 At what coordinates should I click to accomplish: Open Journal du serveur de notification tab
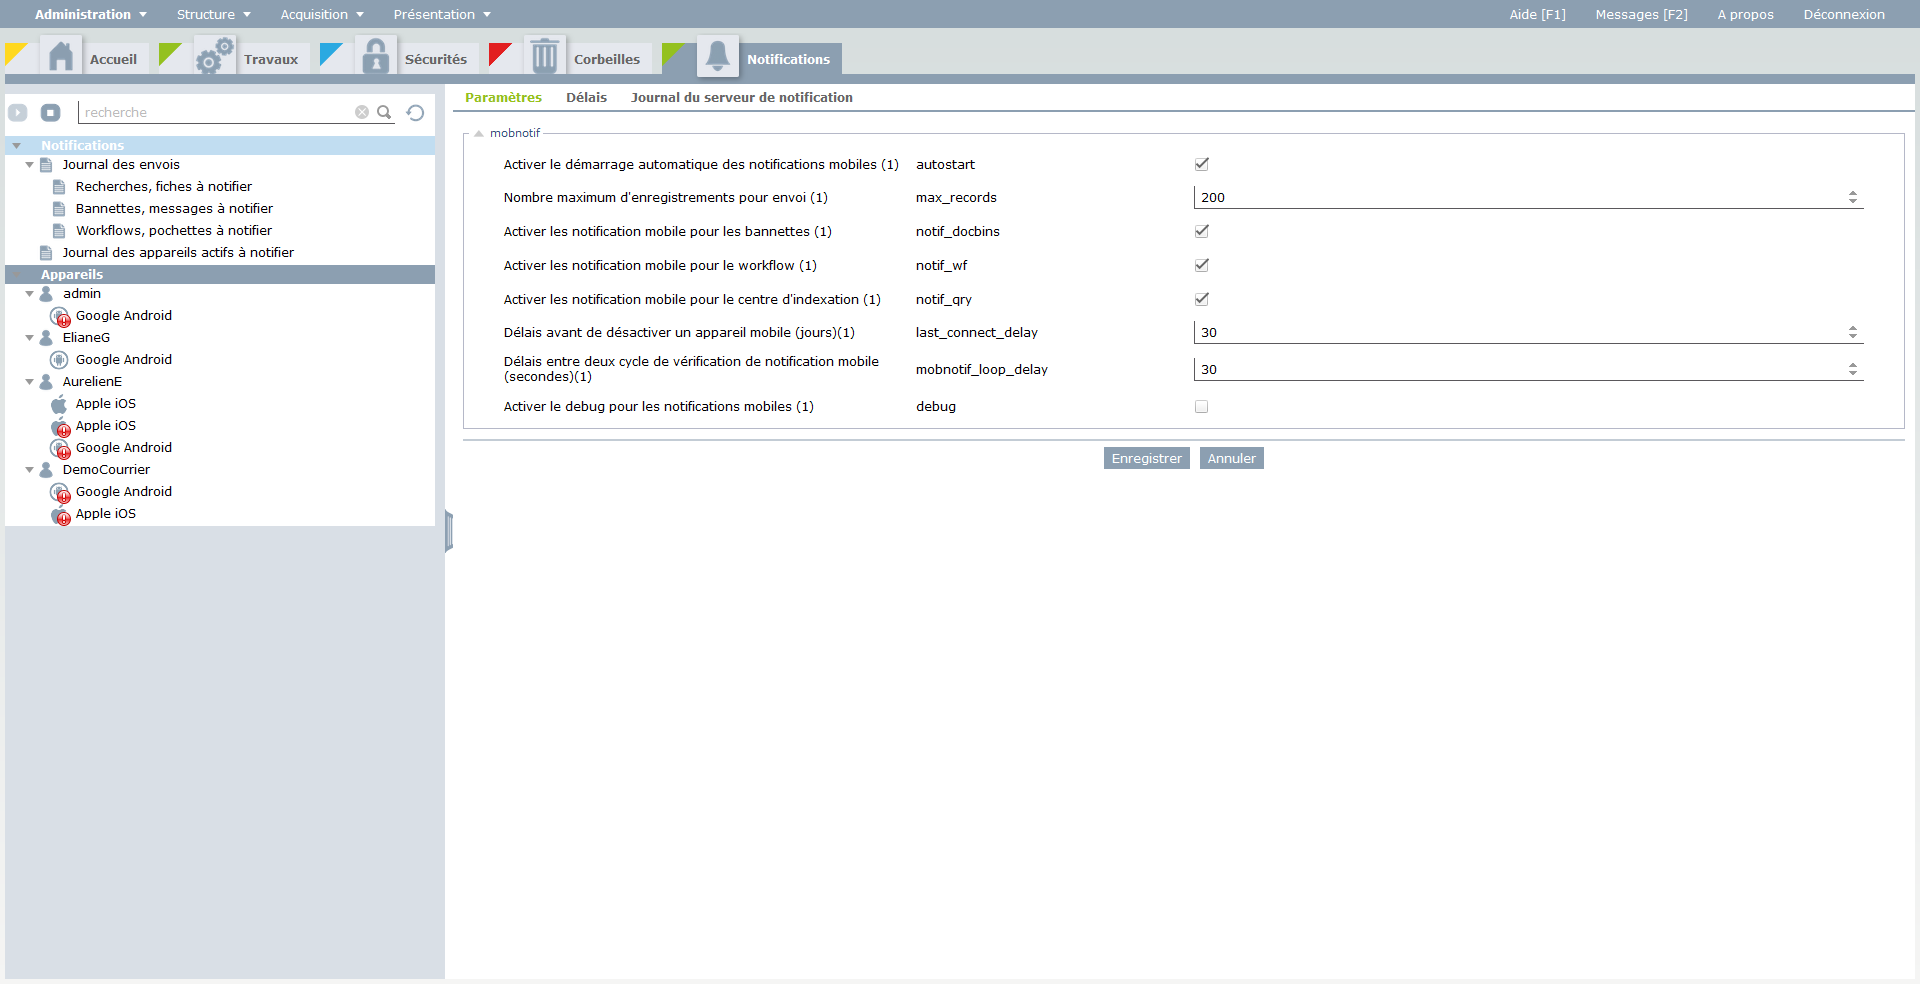tap(741, 97)
